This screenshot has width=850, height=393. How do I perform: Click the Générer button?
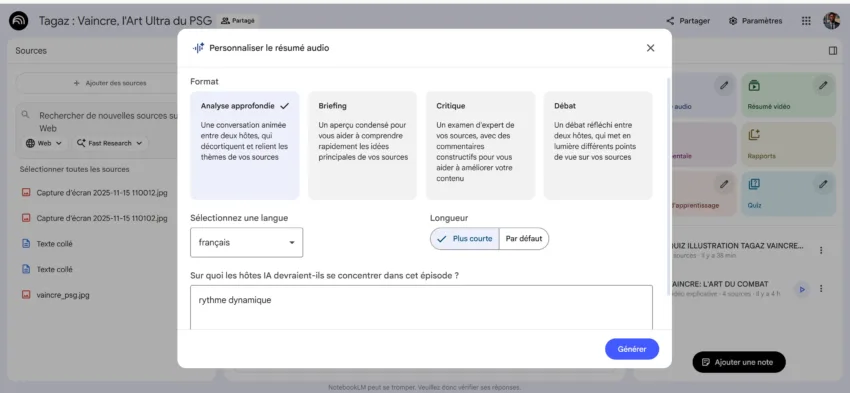(632, 349)
